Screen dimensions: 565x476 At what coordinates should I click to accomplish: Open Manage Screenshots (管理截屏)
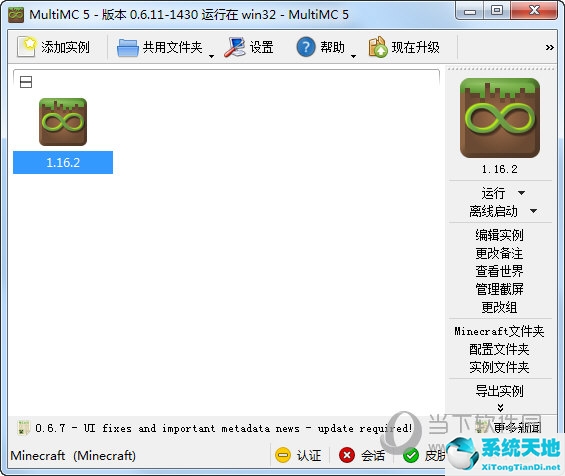pyautogui.click(x=499, y=289)
